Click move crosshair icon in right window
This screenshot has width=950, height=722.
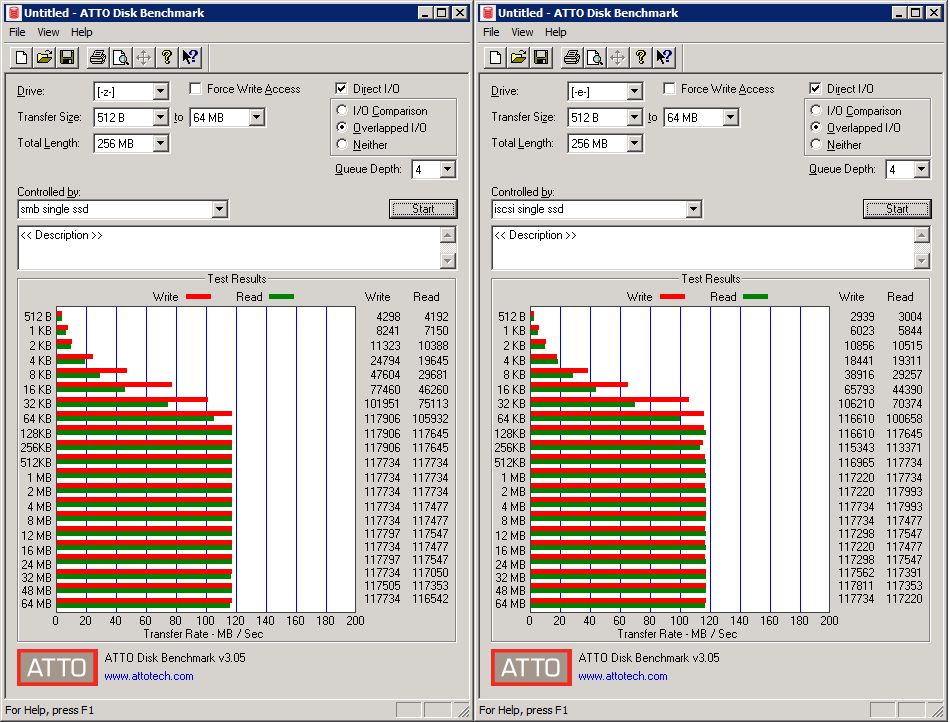(x=617, y=58)
